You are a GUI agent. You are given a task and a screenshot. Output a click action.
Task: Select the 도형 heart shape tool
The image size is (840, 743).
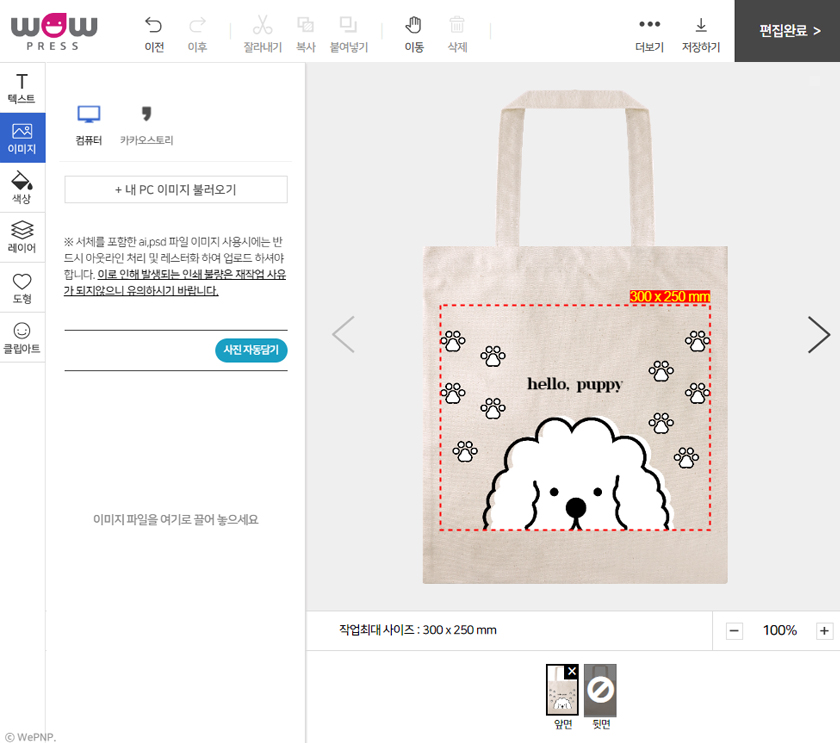22,288
